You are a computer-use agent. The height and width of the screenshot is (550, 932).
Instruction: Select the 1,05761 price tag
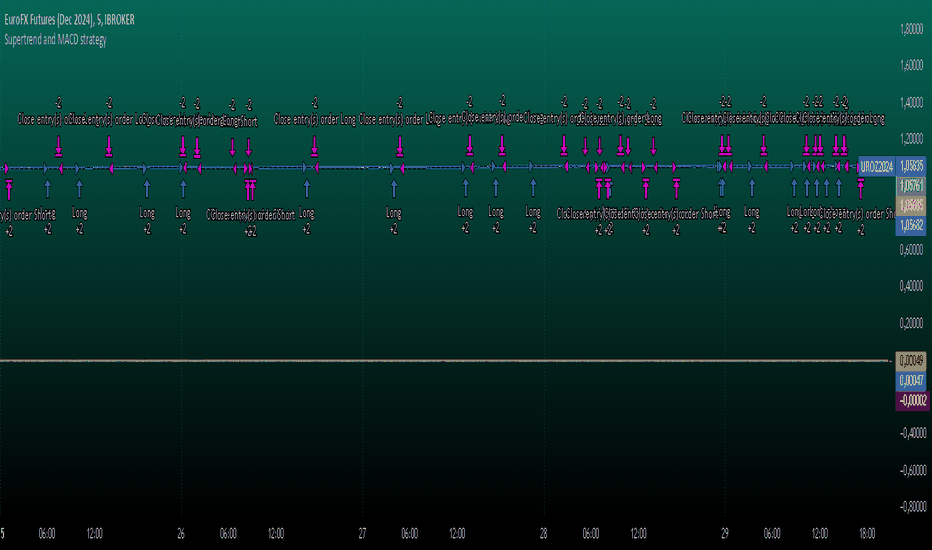tap(911, 186)
